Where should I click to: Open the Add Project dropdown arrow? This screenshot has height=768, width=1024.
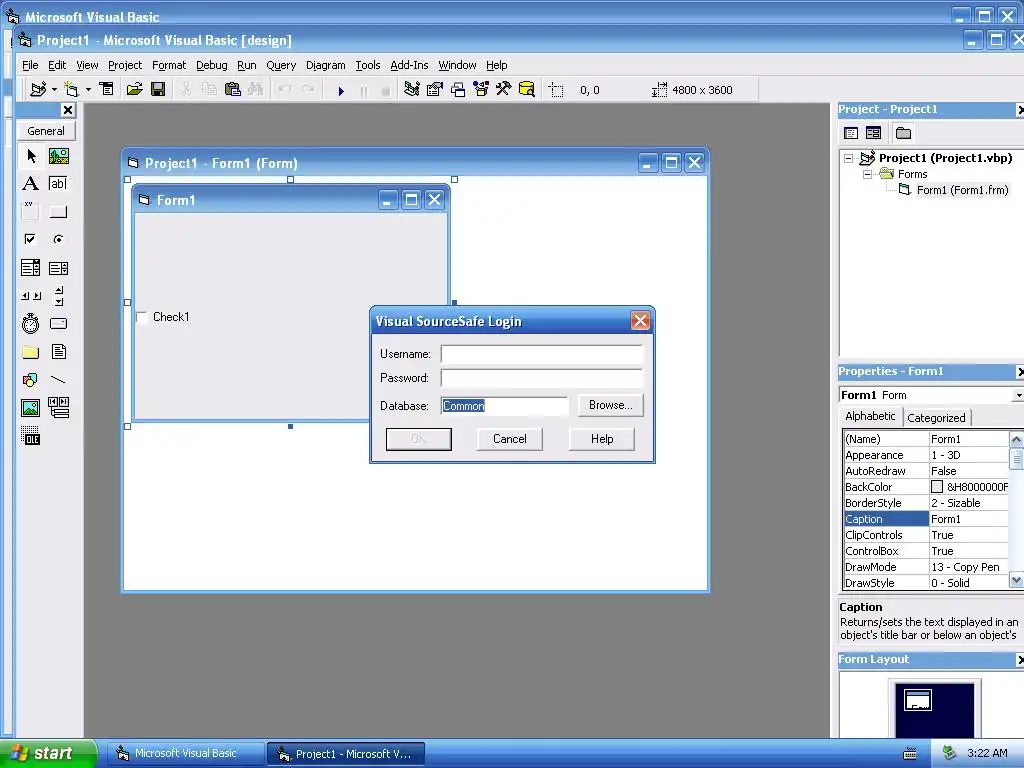point(54,89)
